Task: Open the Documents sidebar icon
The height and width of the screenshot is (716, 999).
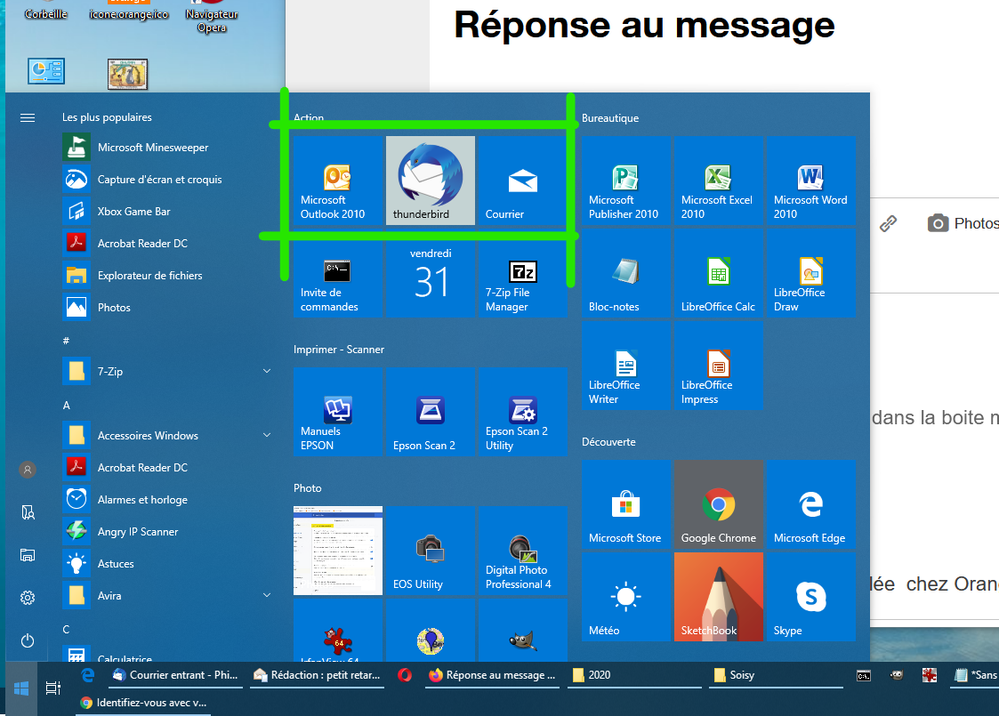Action: pyautogui.click(x=27, y=513)
